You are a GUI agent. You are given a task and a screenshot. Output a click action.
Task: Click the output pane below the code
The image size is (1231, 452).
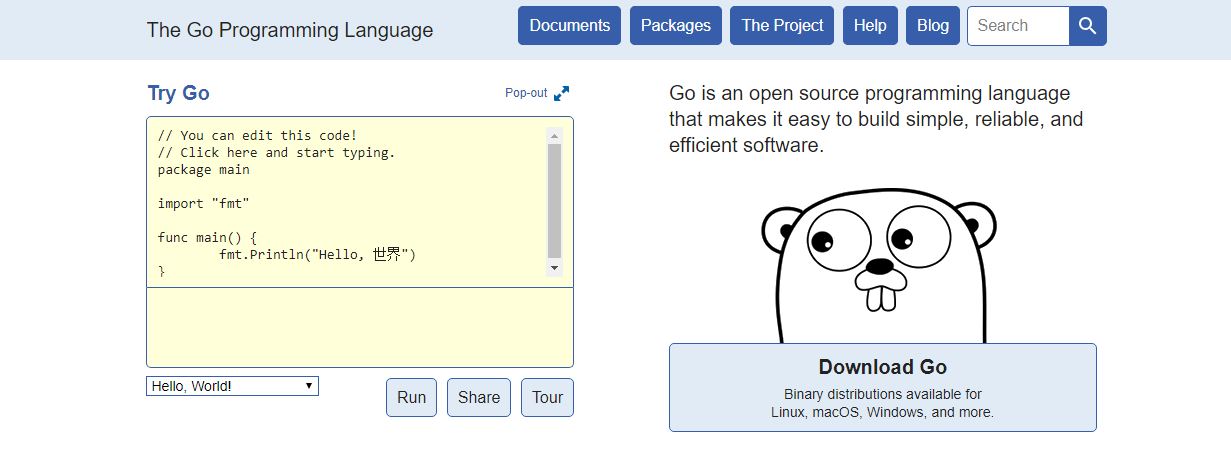(360, 327)
